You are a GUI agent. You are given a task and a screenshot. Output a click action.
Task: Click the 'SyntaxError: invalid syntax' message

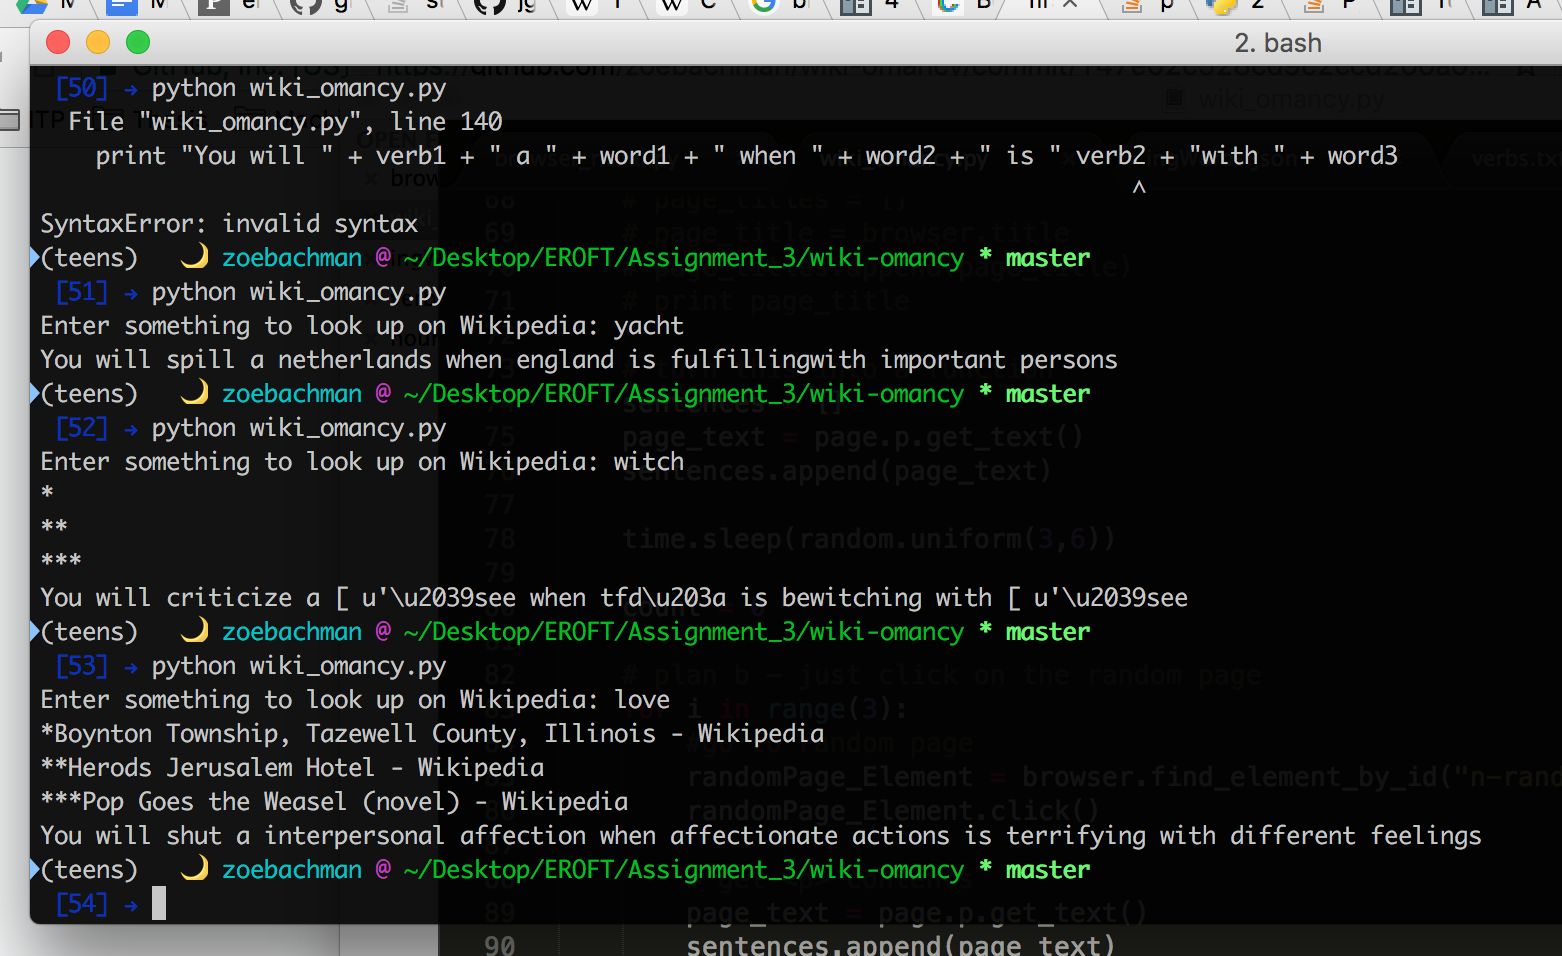pyautogui.click(x=229, y=224)
